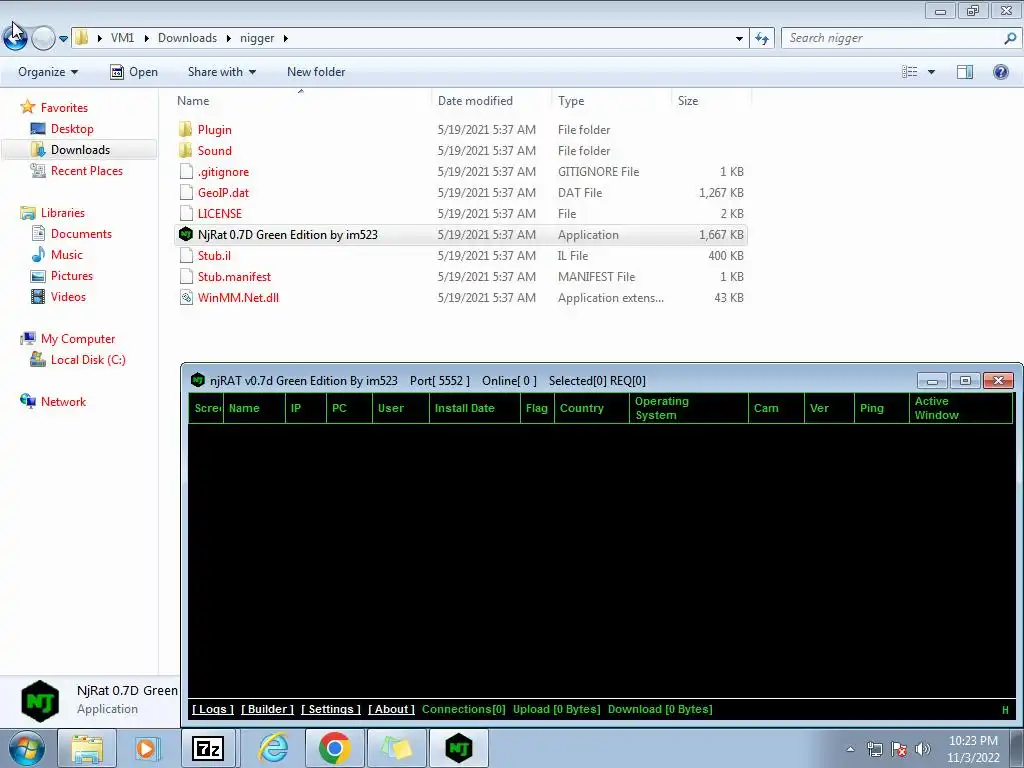1024x768 pixels.
Task: Open the recent pages dropdown arrow
Action: coord(63,39)
